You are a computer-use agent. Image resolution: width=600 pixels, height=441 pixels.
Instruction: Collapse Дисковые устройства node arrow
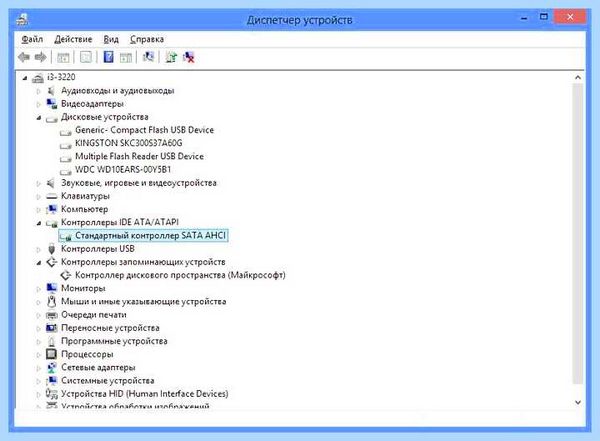[x=39, y=118]
